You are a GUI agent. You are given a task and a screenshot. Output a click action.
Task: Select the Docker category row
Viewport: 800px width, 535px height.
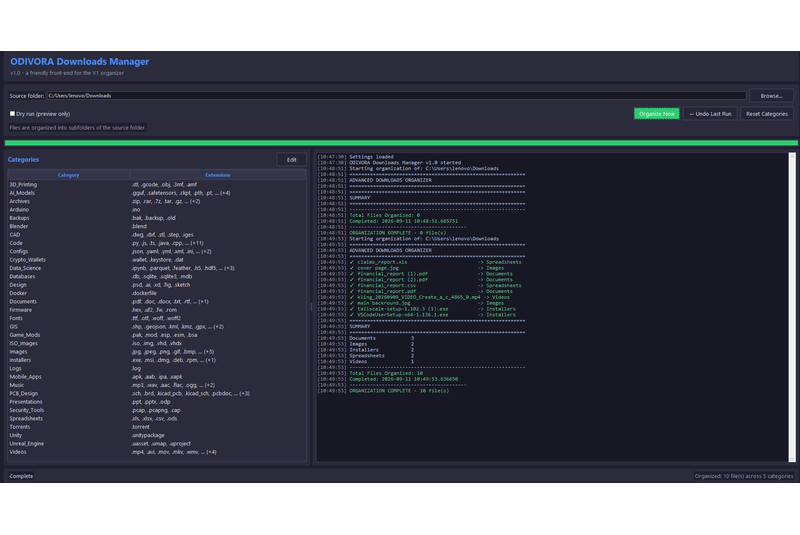[157, 293]
